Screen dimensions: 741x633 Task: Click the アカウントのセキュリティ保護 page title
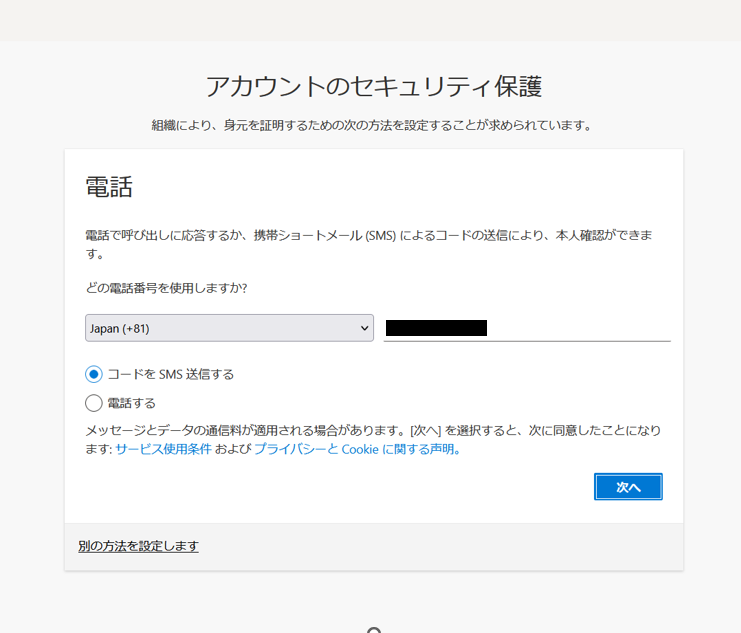click(374, 87)
